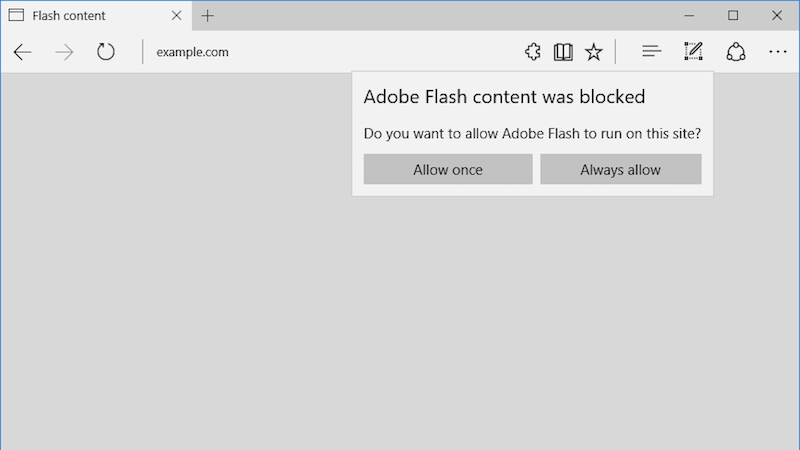The height and width of the screenshot is (450, 800).
Task: Make a Web Note with the pen icon
Action: coord(694,52)
